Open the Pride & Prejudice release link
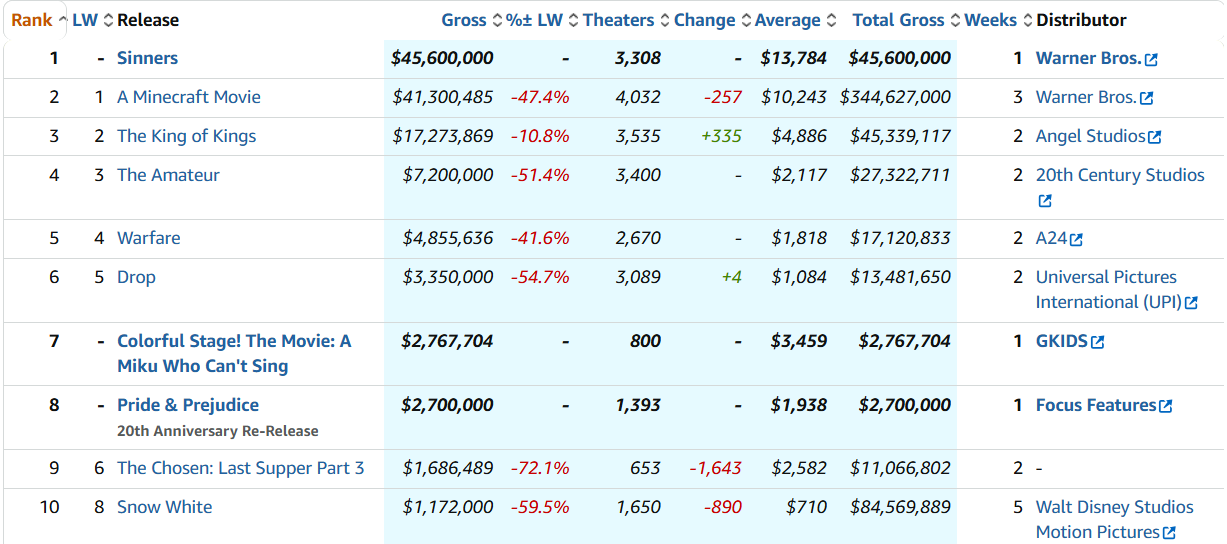This screenshot has width=1227, height=544. 188,405
